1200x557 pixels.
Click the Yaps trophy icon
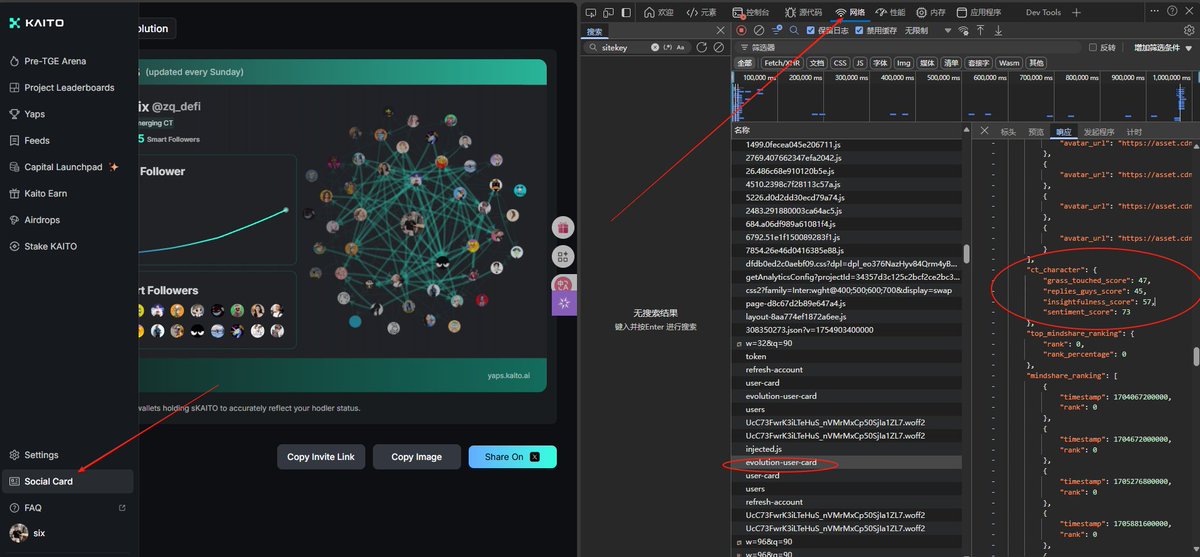pyautogui.click(x=15, y=114)
